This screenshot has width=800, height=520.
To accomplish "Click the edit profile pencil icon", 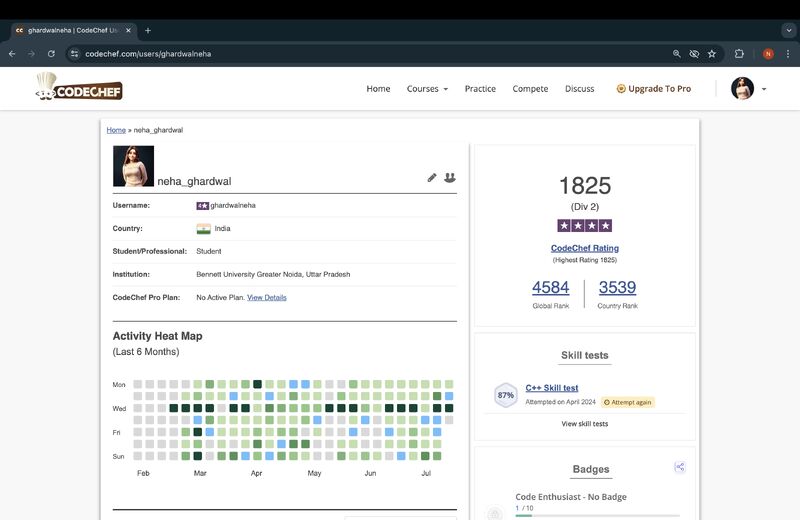I will point(432,177).
